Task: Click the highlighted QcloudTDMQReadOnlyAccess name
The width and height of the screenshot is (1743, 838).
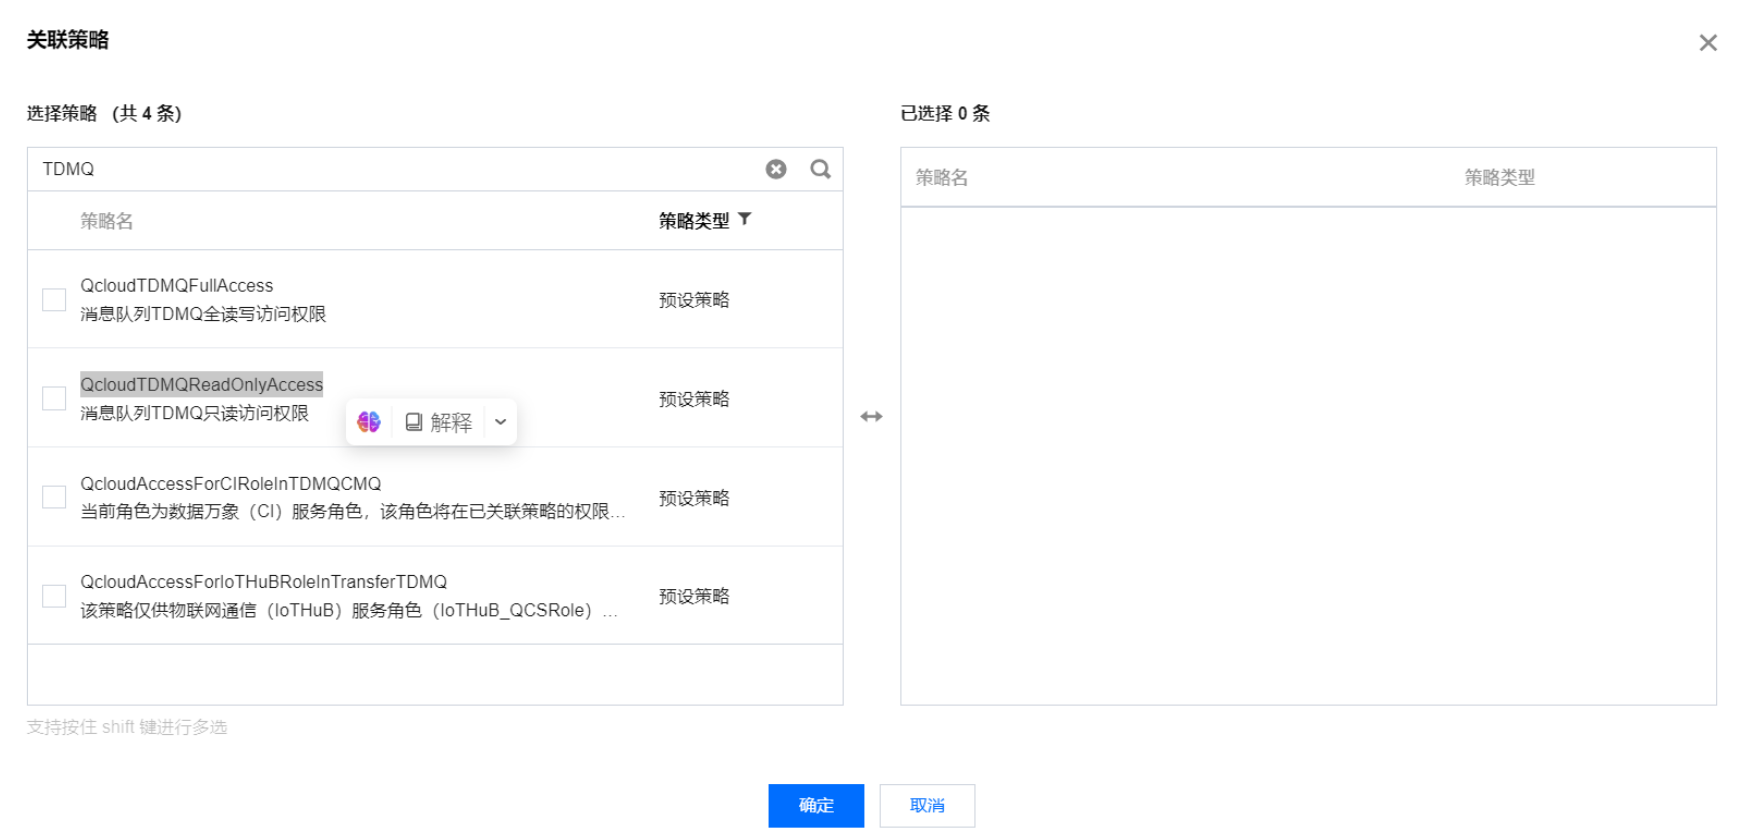Action: click(201, 384)
